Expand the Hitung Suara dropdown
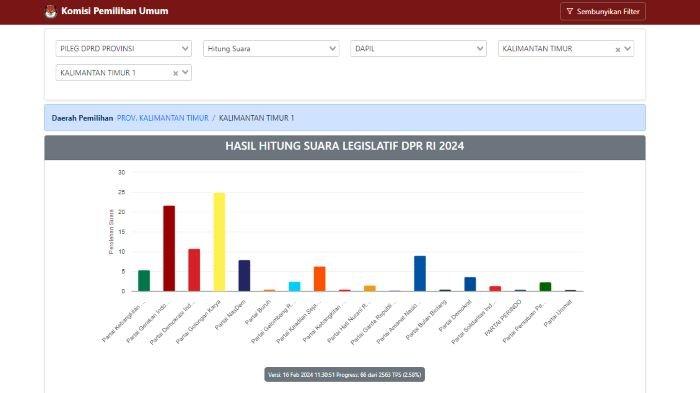Viewport: 700px width, 393px height. point(271,49)
